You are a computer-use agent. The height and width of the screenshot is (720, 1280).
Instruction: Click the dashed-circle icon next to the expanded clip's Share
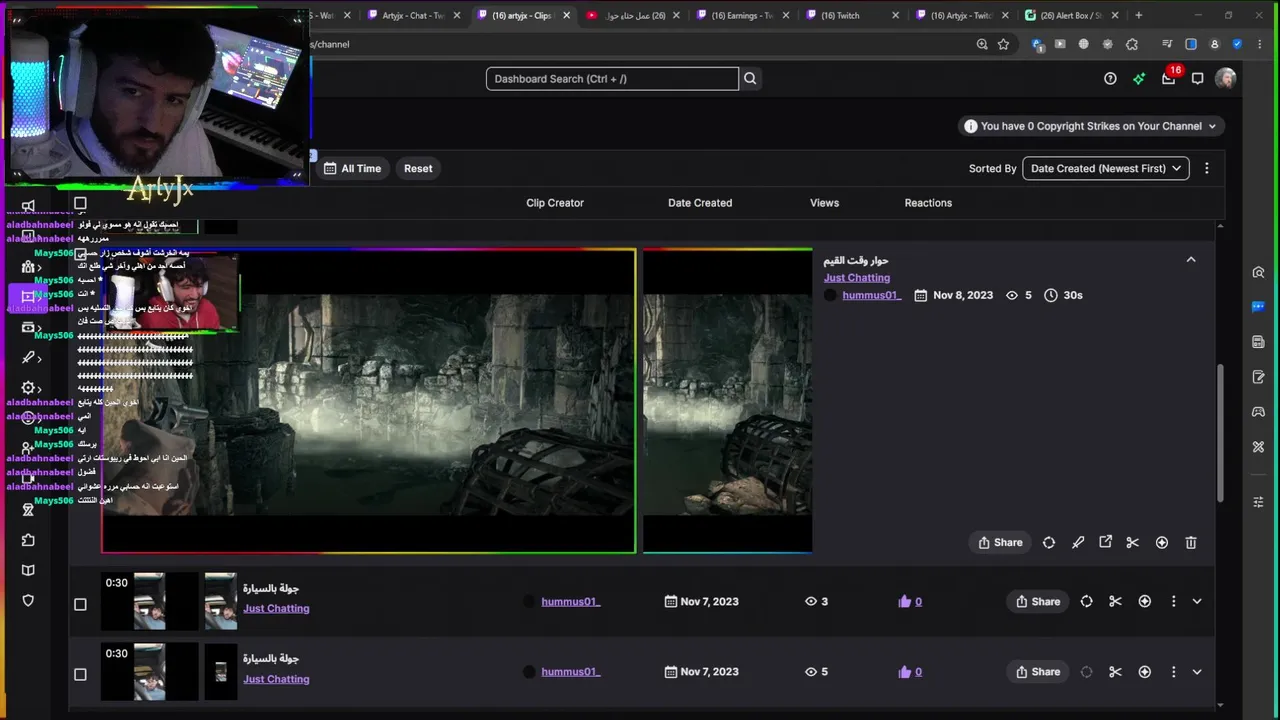coord(1048,542)
